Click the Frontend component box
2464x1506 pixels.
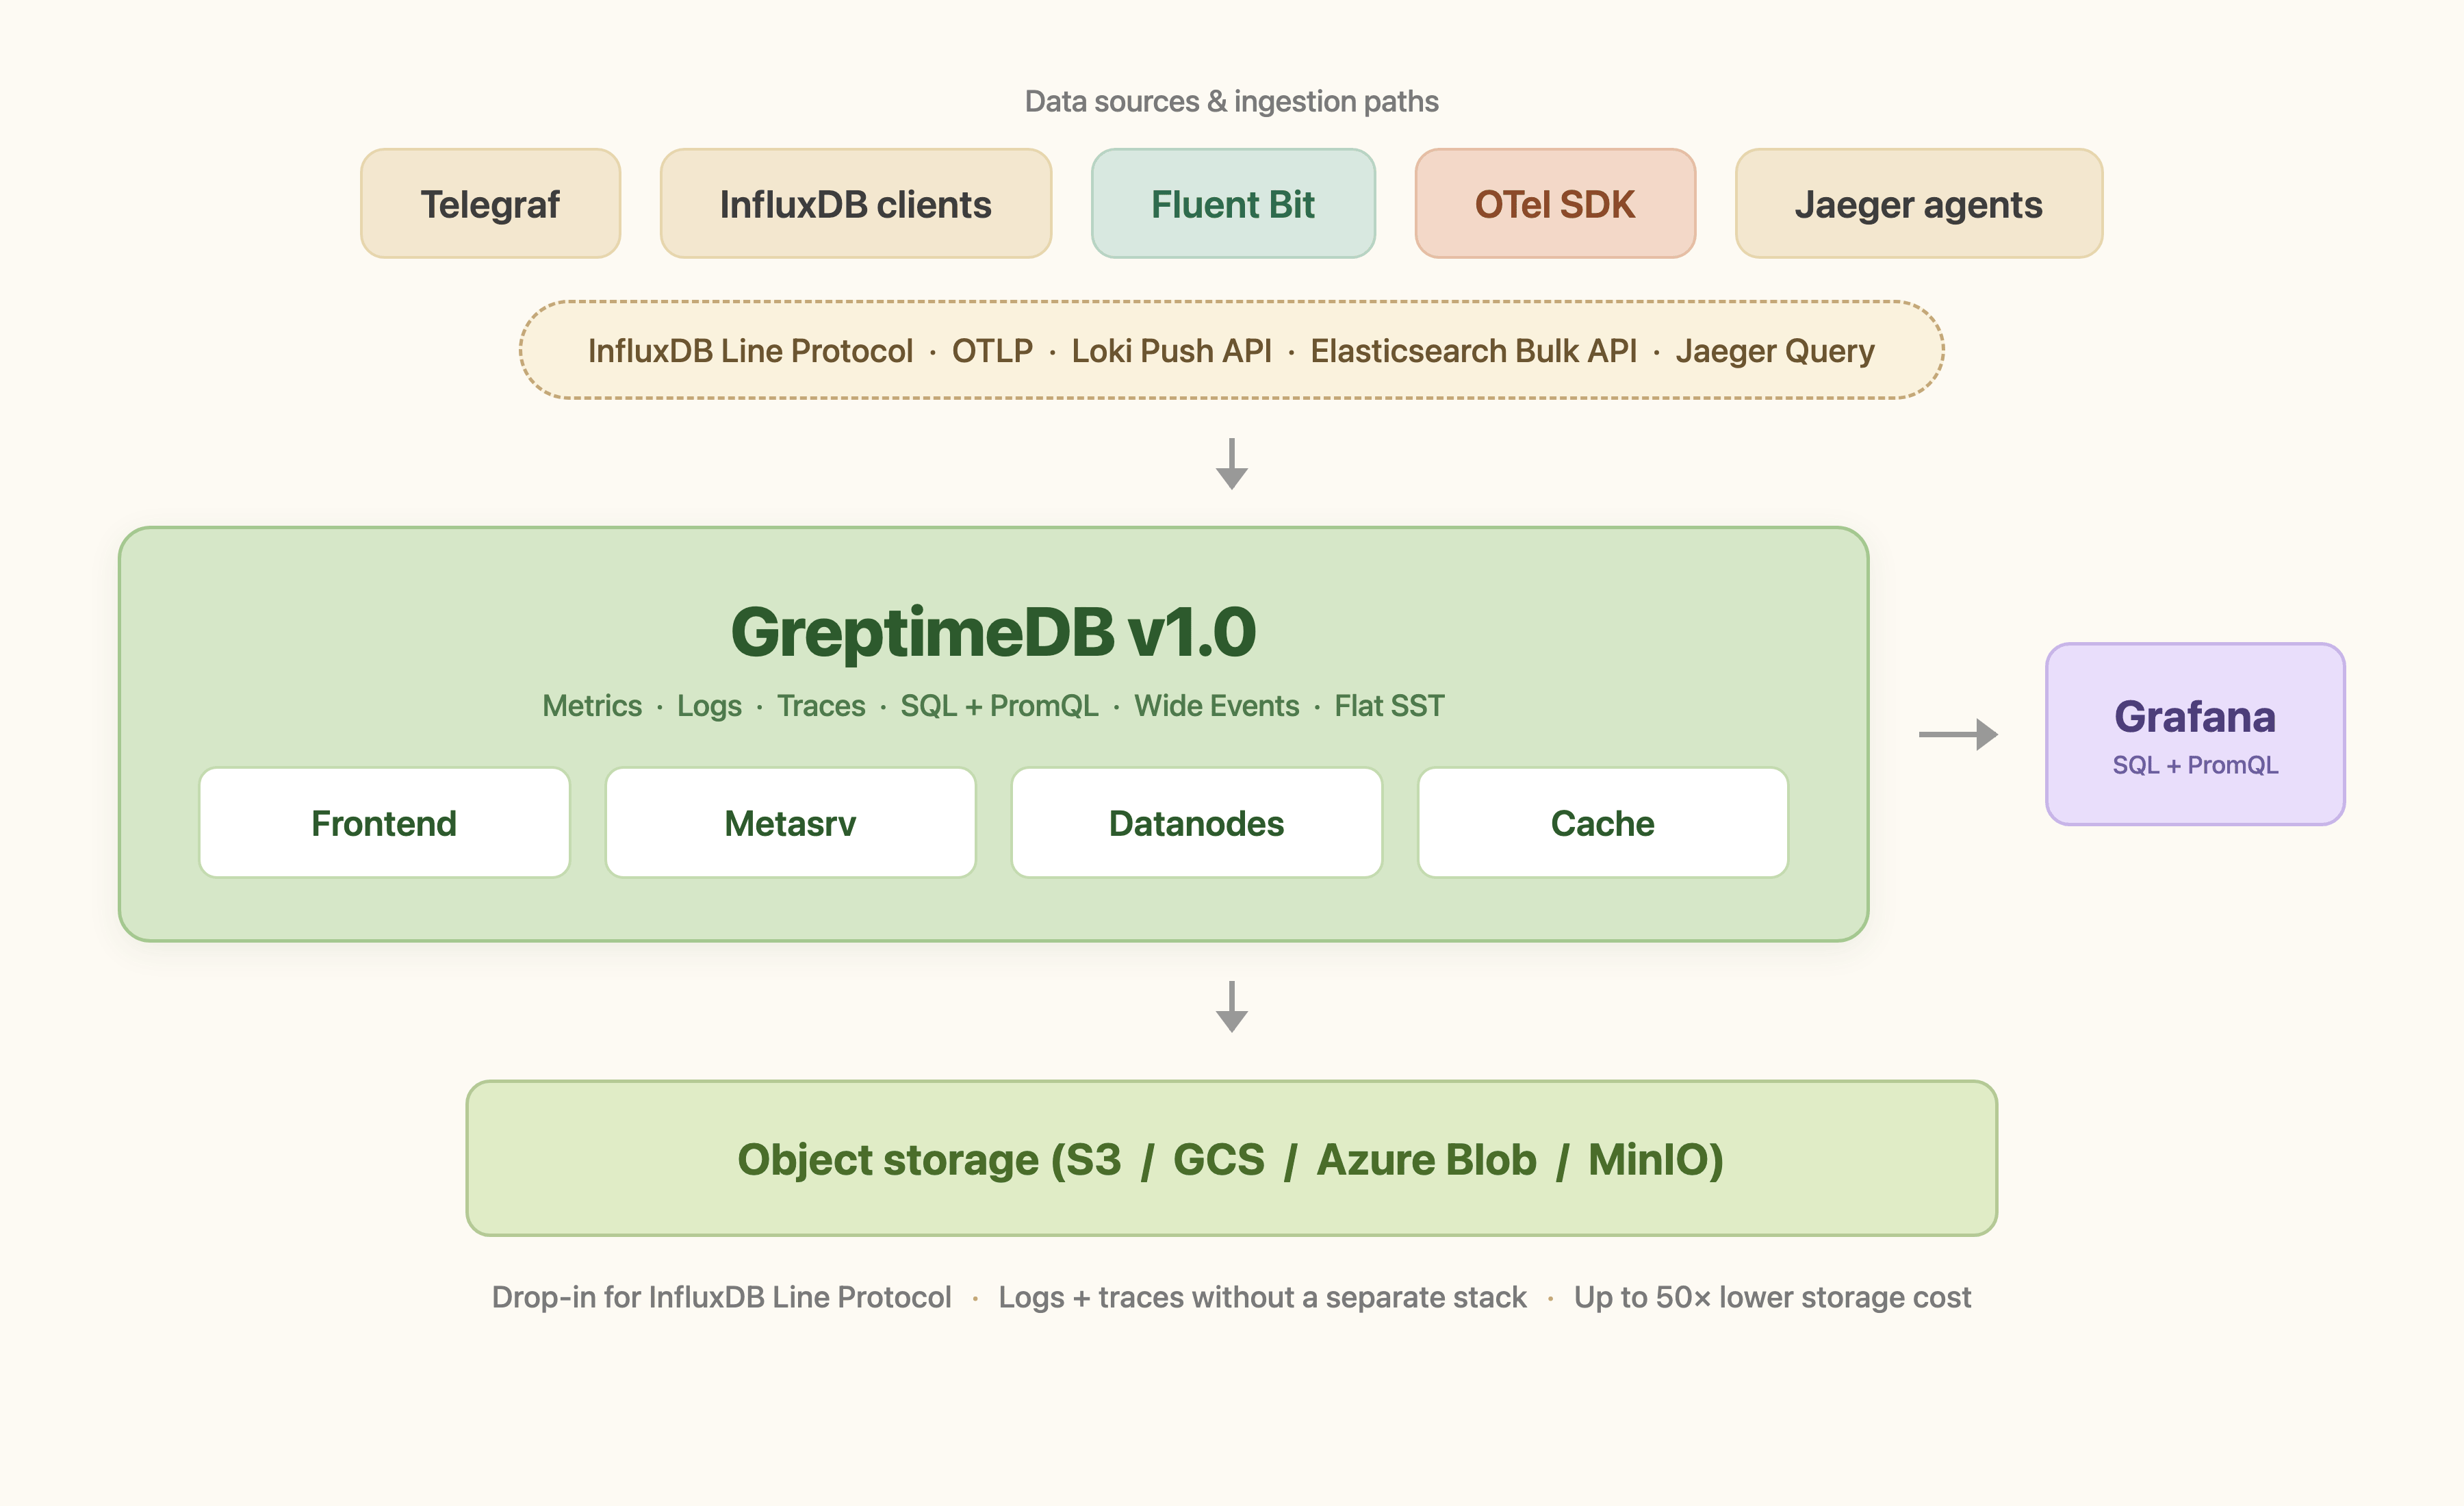coord(384,823)
